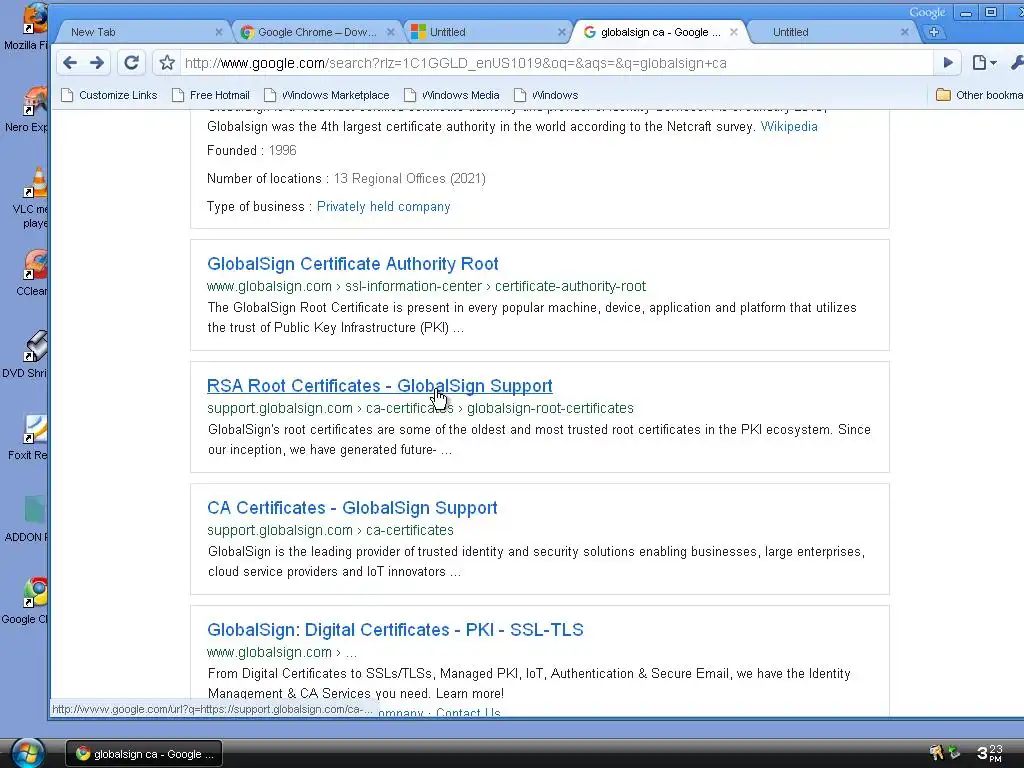The height and width of the screenshot is (768, 1024).
Task: Open GlobalSign Certificate Authority Root result
Action: click(353, 264)
